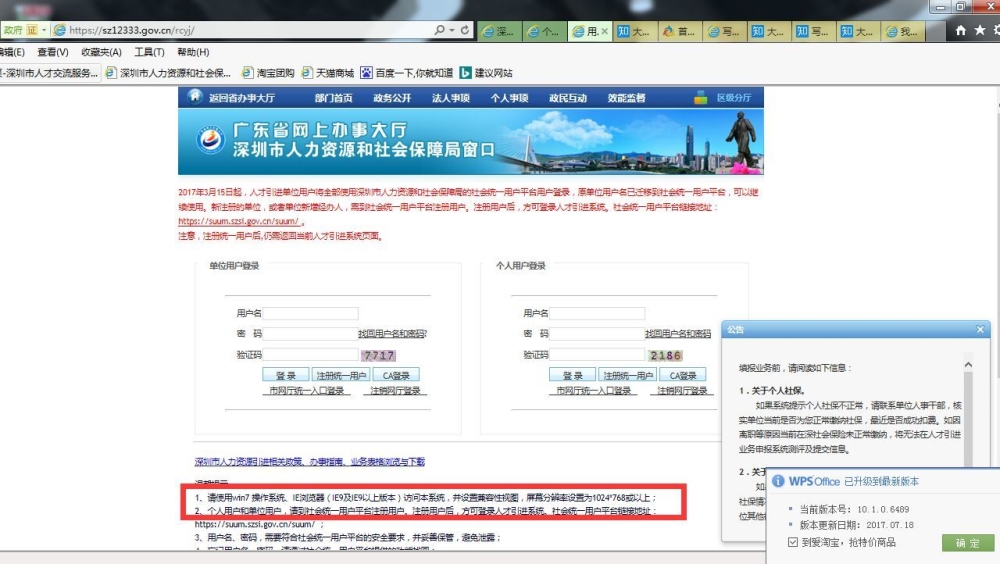Focus 单位用户 用户名 input field
Image resolution: width=1000 pixels, height=564 pixels.
(311, 313)
